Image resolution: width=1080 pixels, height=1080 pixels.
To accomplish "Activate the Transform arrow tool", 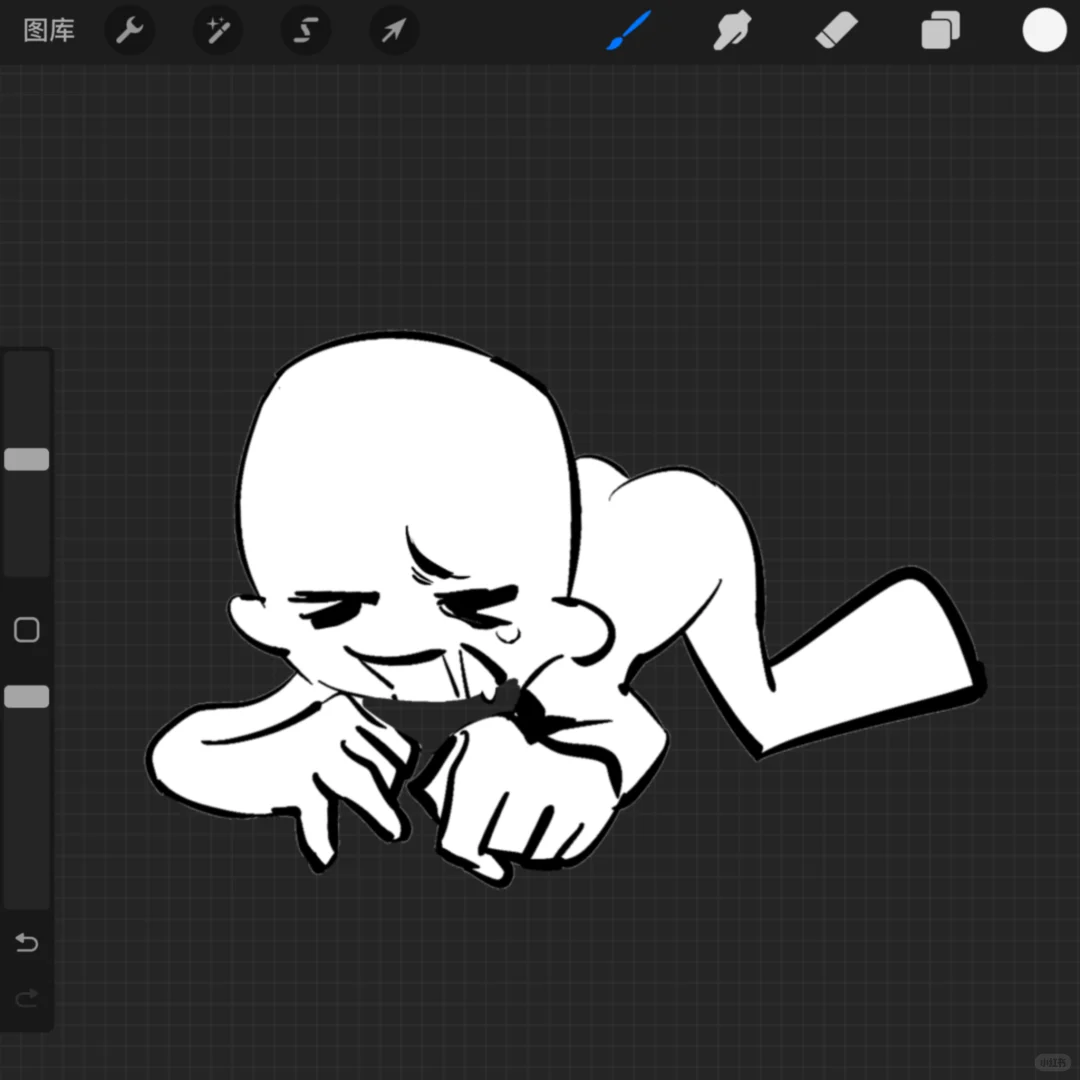I will [394, 30].
